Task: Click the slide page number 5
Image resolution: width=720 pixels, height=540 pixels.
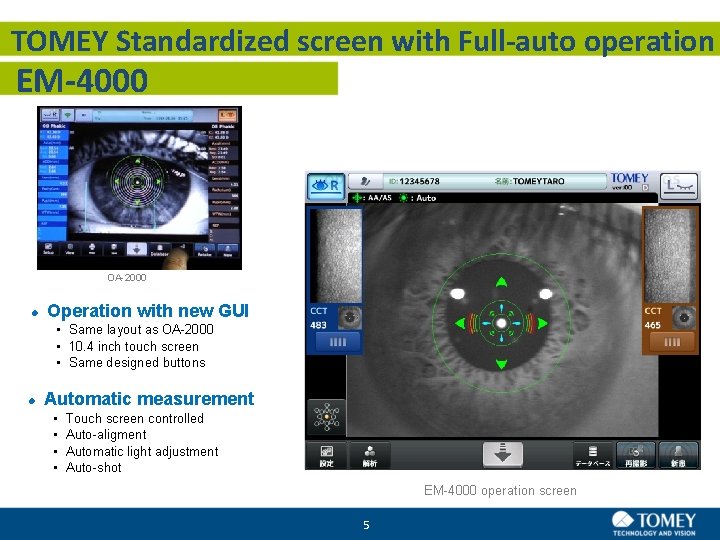Action: pos(366,525)
